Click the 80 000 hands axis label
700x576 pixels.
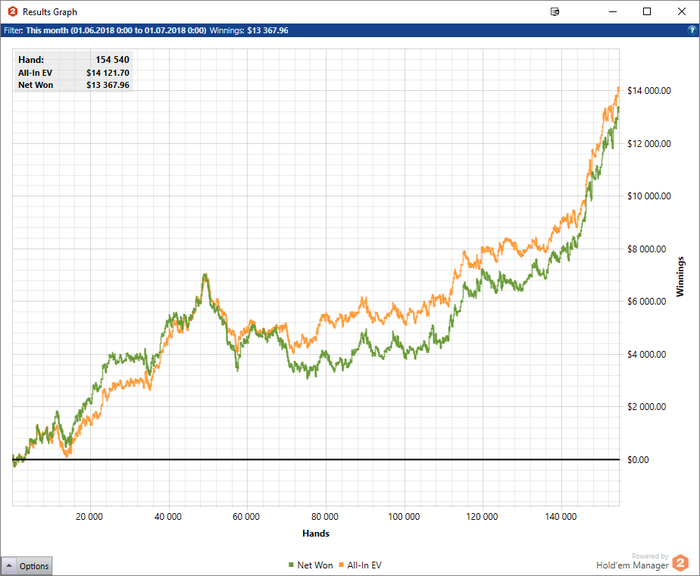pos(325,517)
